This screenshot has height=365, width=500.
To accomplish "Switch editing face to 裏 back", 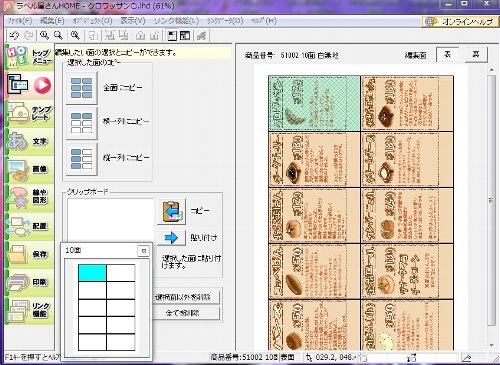I will pos(476,54).
